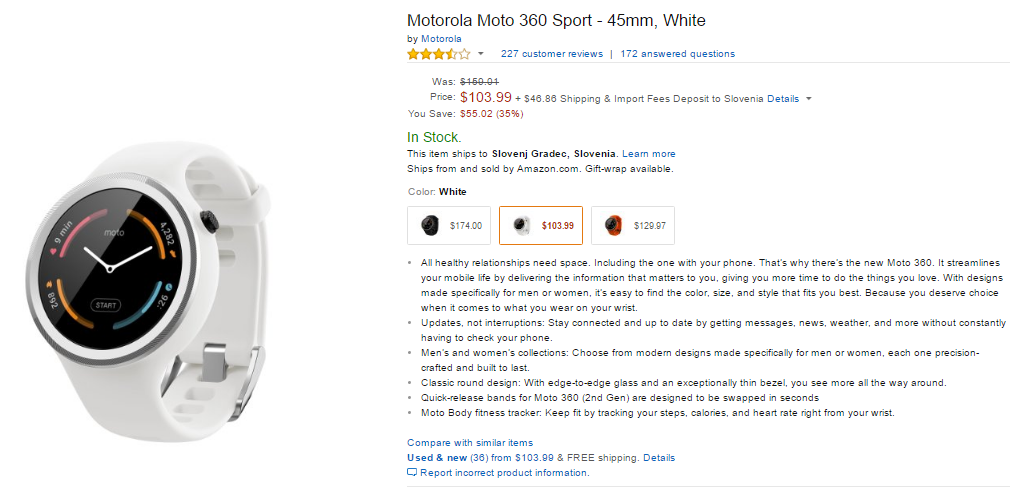Expand the arrow beside the star rating
The height and width of the screenshot is (493, 1027).
[480, 54]
